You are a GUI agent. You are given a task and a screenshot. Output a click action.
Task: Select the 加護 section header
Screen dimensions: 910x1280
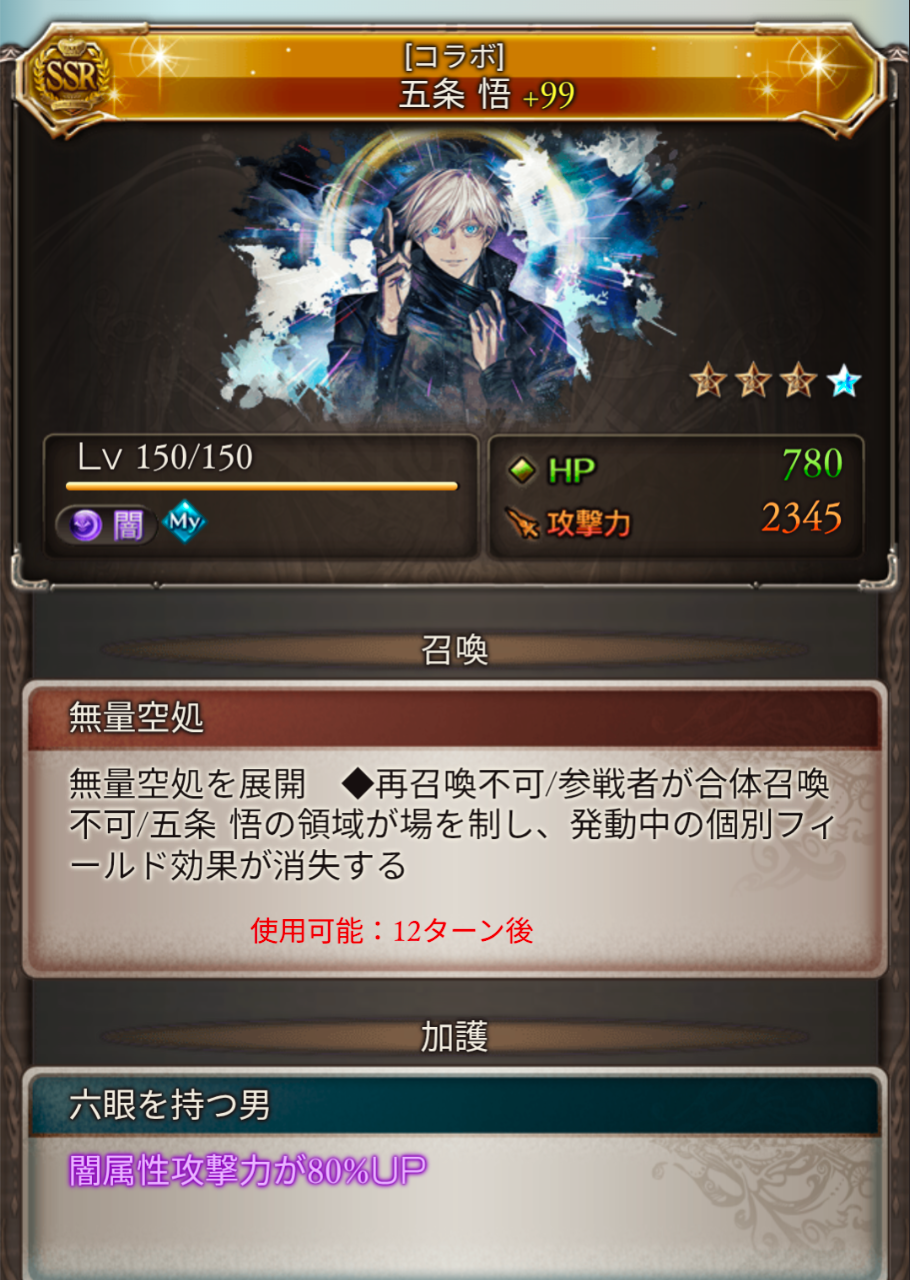[454, 1038]
